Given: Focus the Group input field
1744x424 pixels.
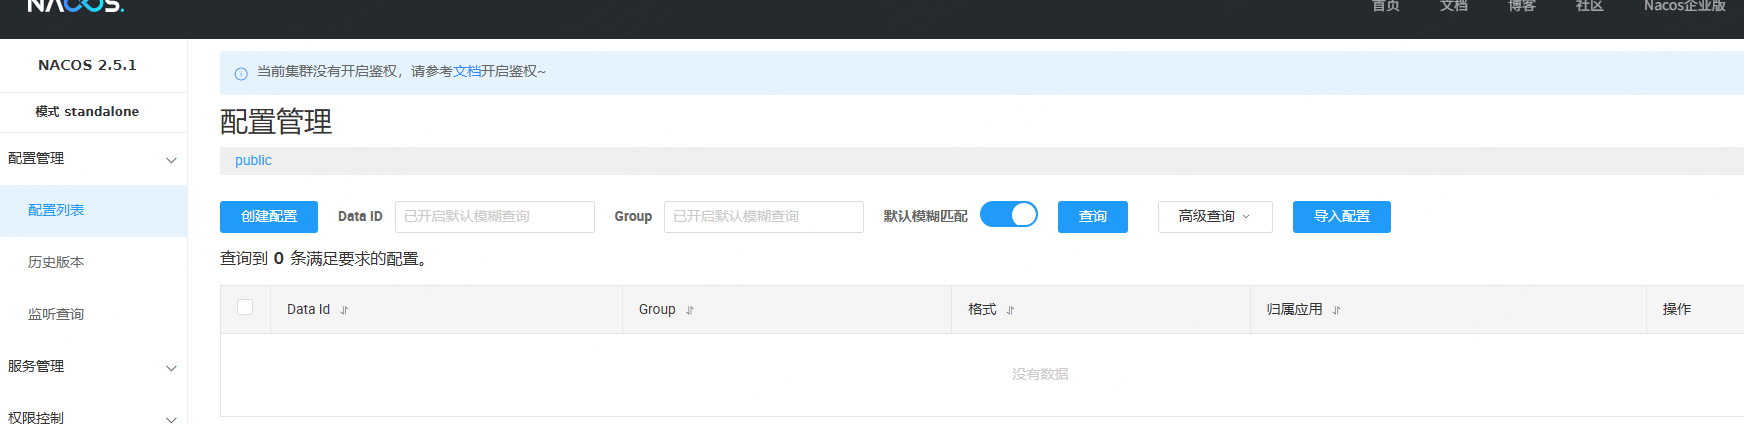Looking at the screenshot, I should [764, 217].
